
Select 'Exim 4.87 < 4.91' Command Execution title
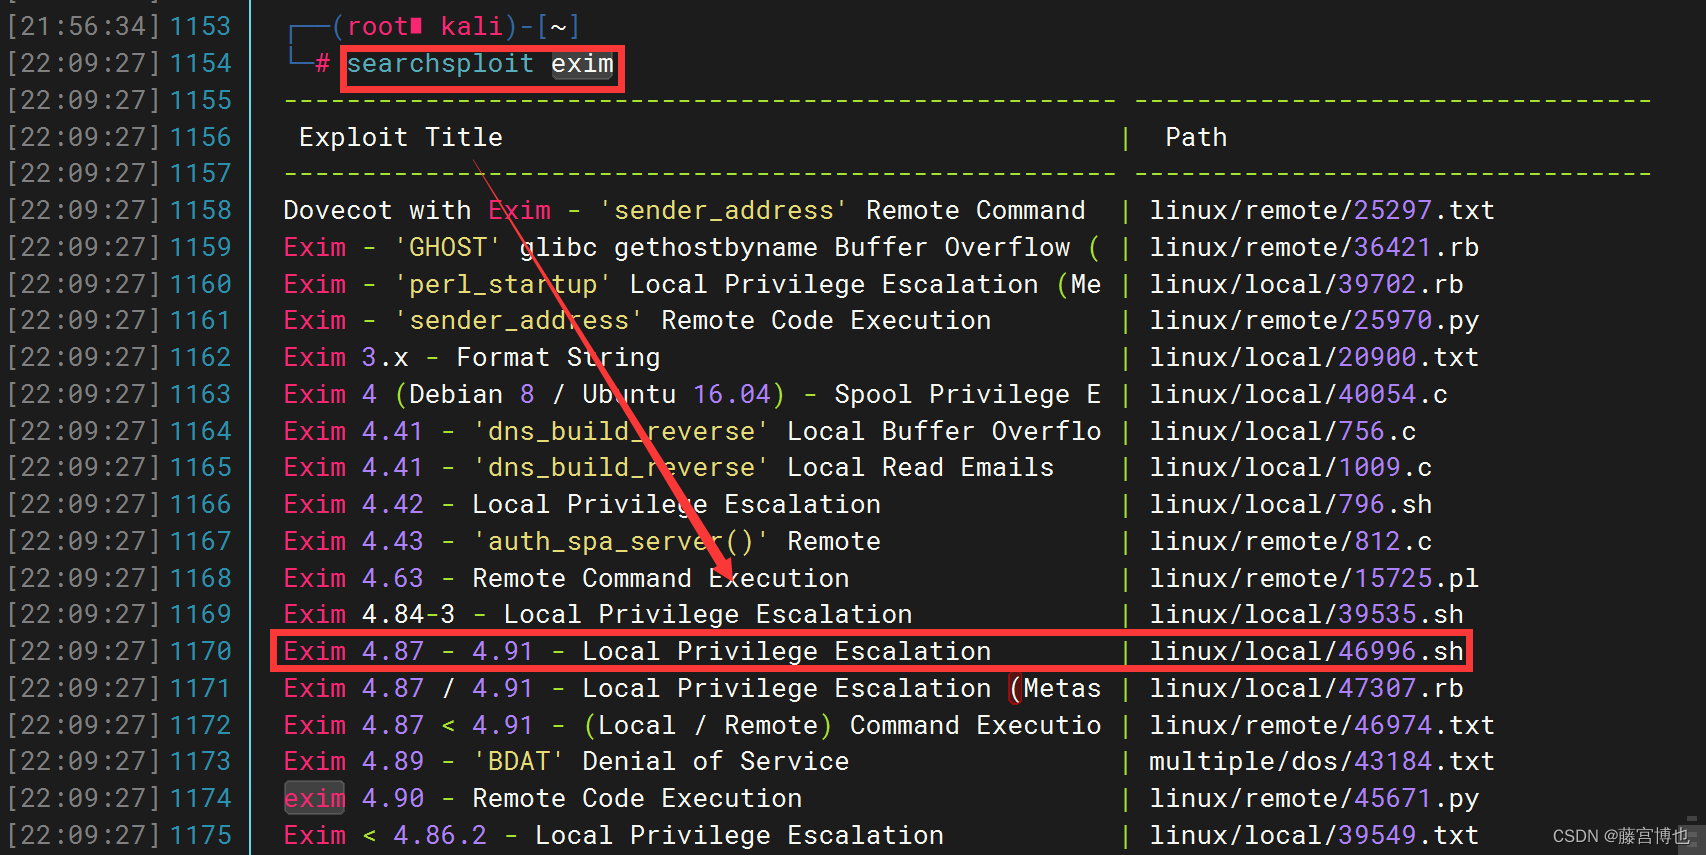click(692, 725)
